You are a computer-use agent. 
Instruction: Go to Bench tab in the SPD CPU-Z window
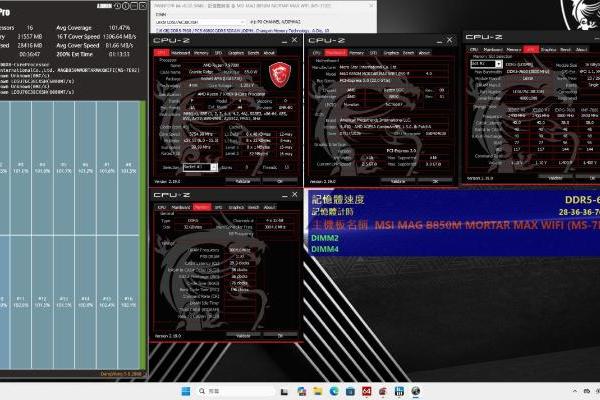pyautogui.click(x=566, y=49)
